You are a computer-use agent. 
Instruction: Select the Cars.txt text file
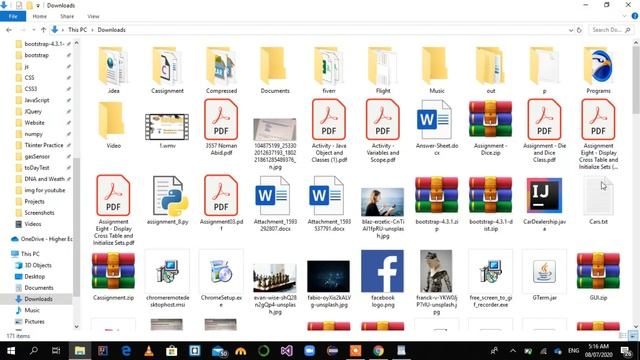[598, 200]
